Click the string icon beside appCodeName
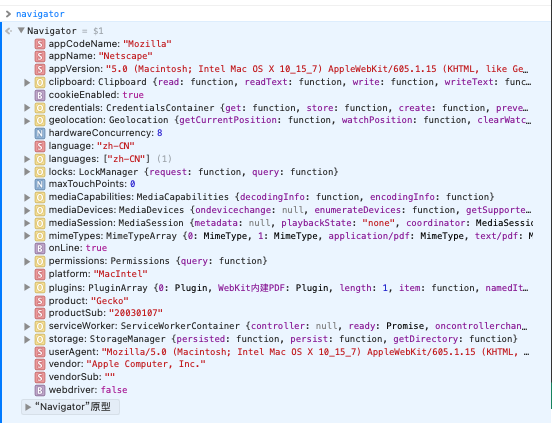This screenshot has width=552, height=423. tap(40, 44)
